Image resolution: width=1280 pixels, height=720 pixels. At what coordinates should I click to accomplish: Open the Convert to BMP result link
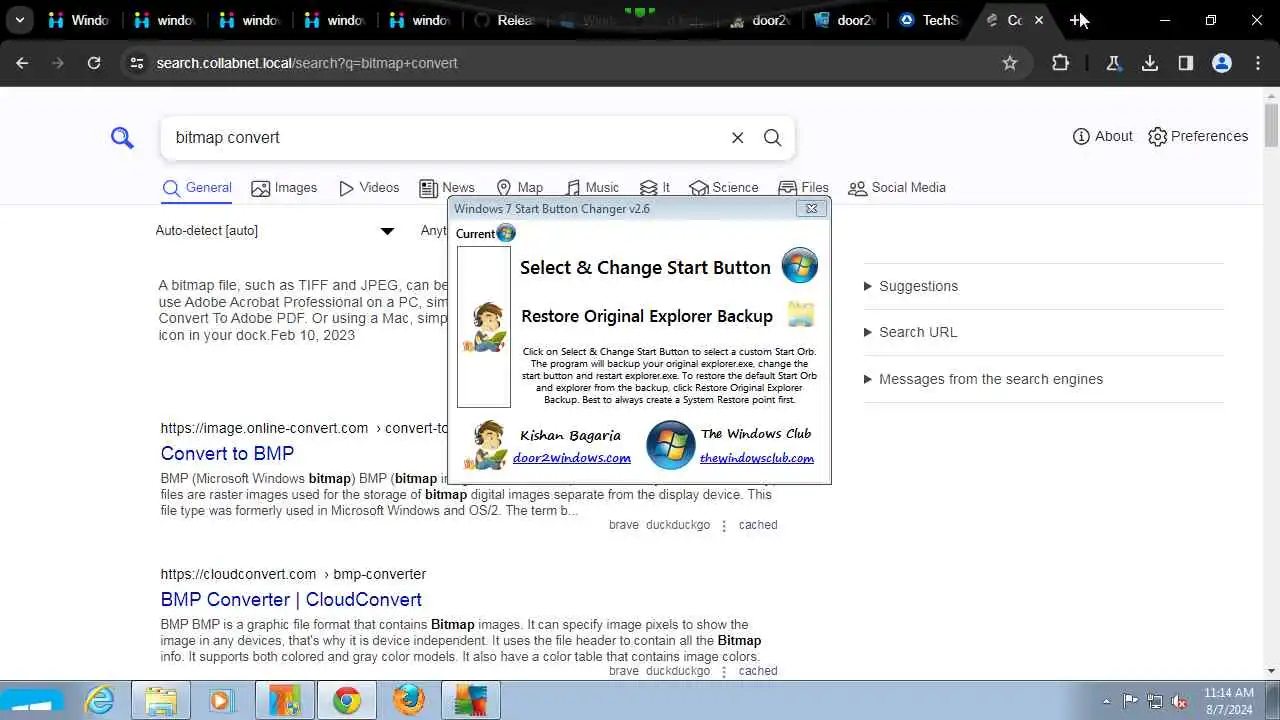point(227,453)
